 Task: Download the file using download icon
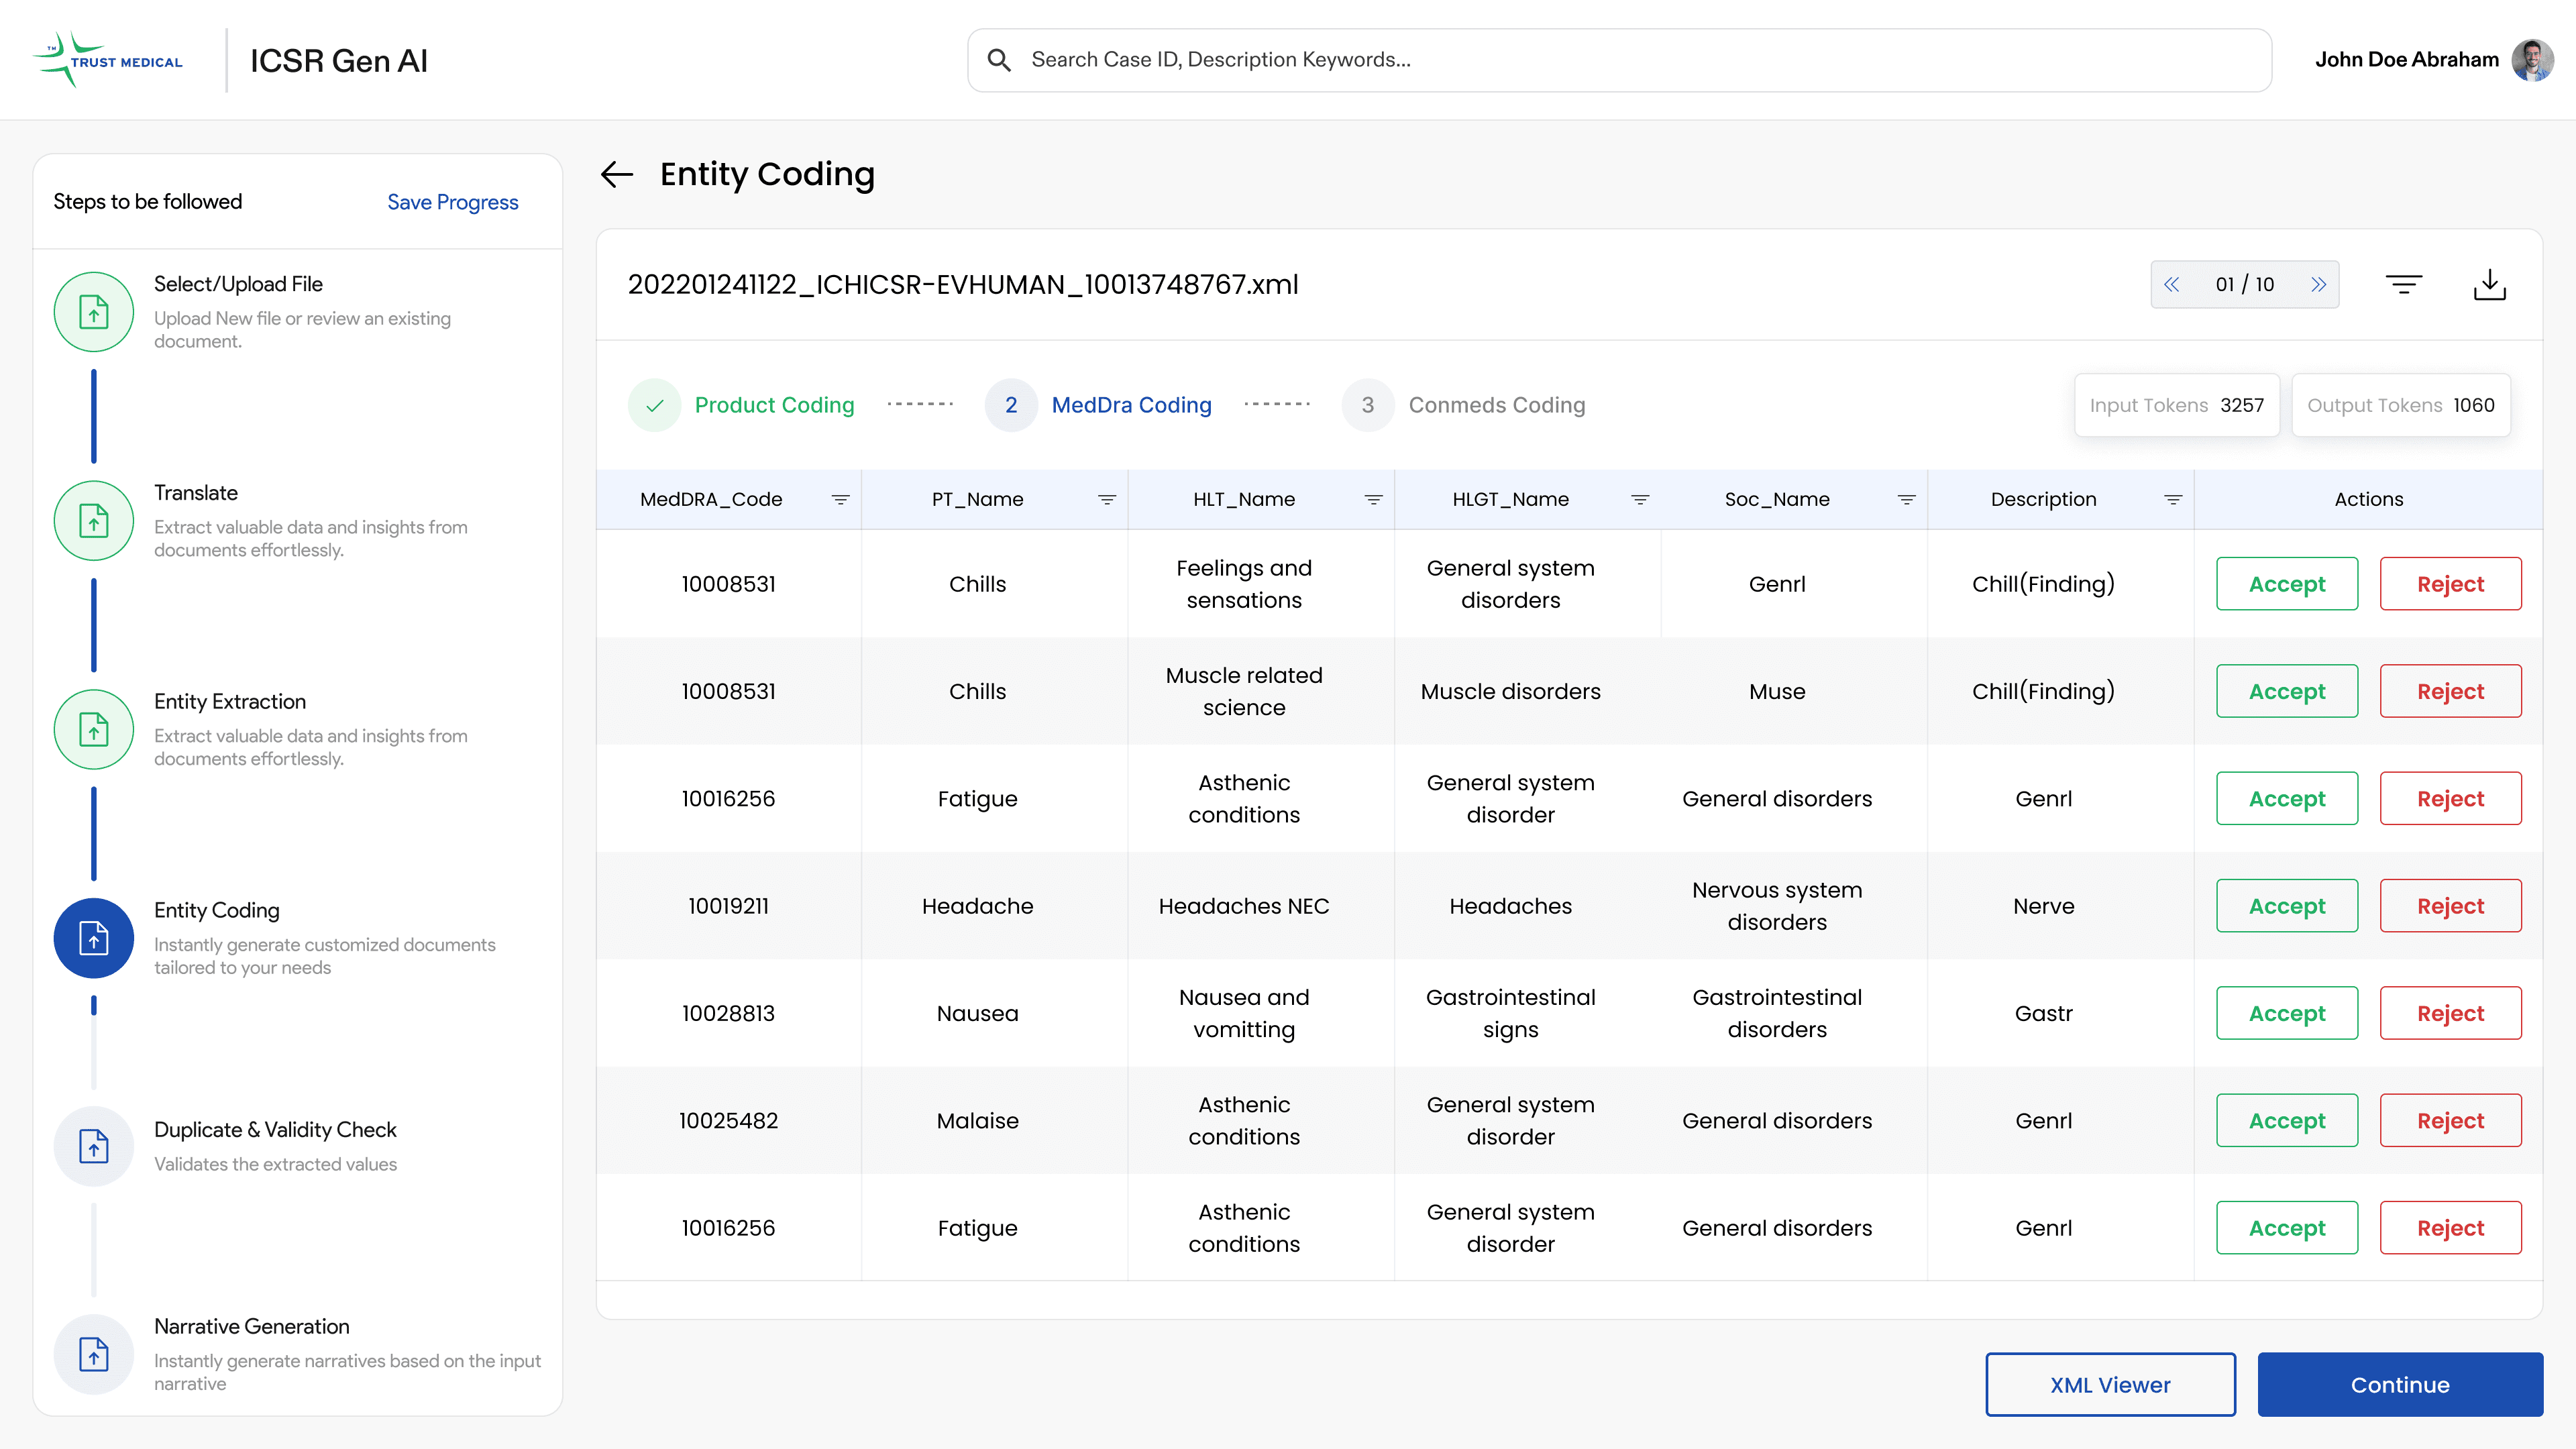click(2489, 285)
